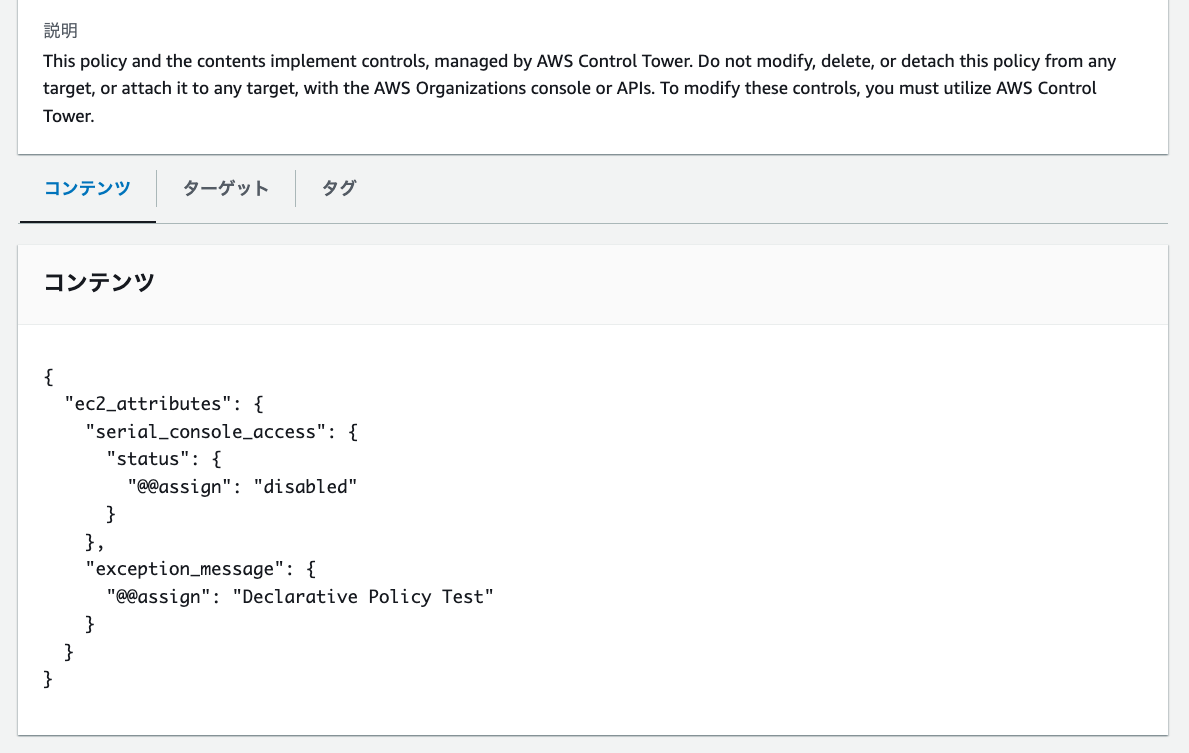Screen dimensions: 1189x753
Task: Click the 説明 label
Action: click(60, 31)
